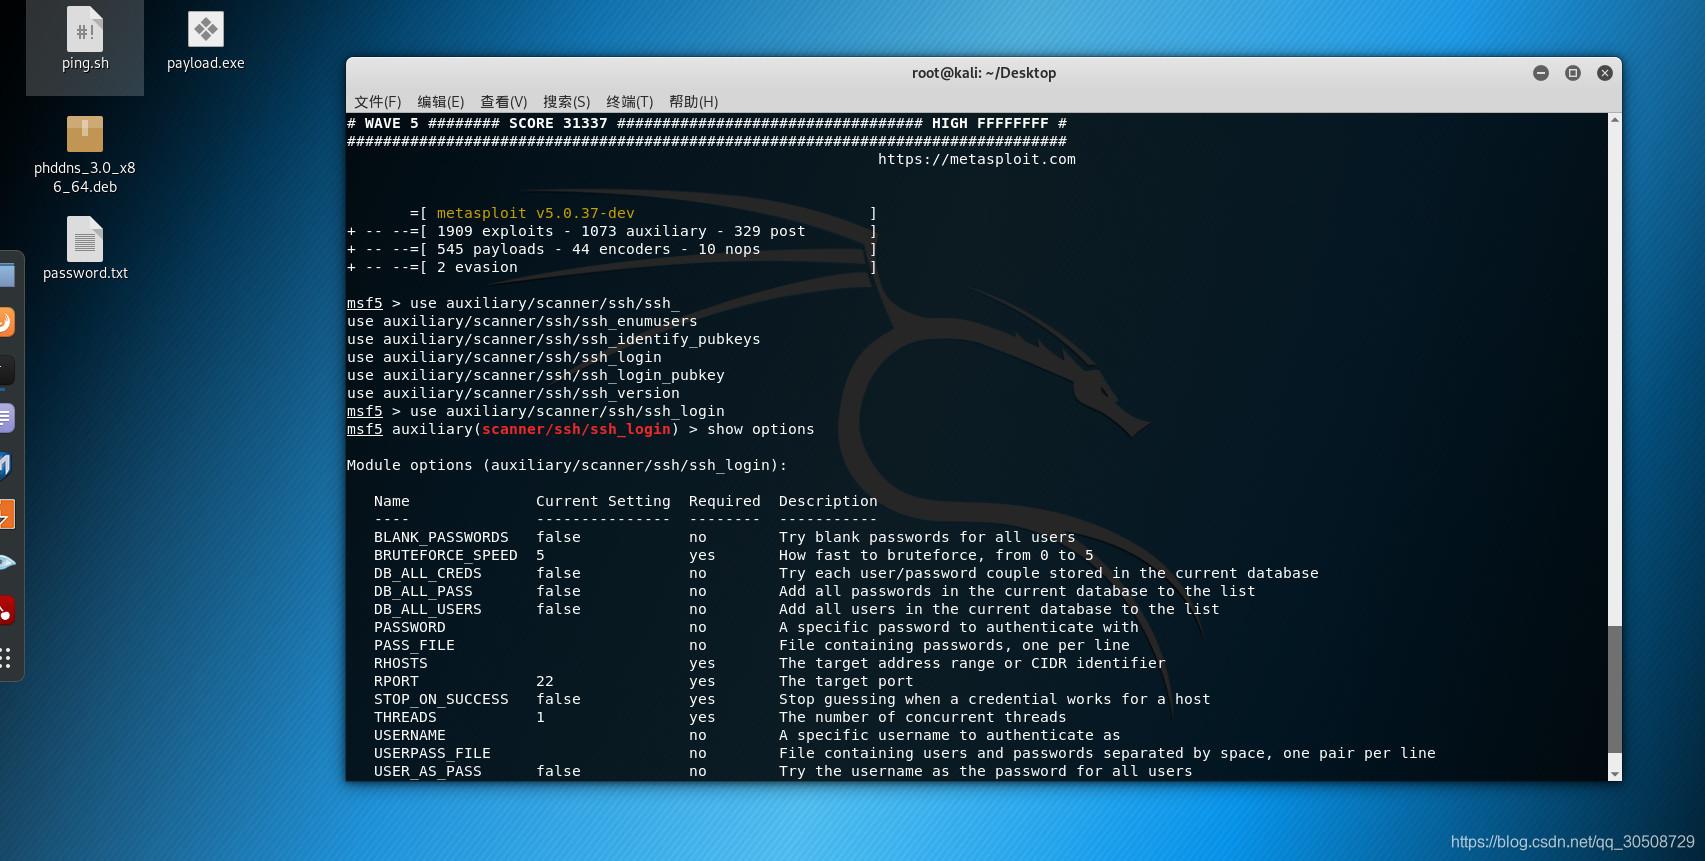Open the Files manager in the dock

click(x=5, y=275)
